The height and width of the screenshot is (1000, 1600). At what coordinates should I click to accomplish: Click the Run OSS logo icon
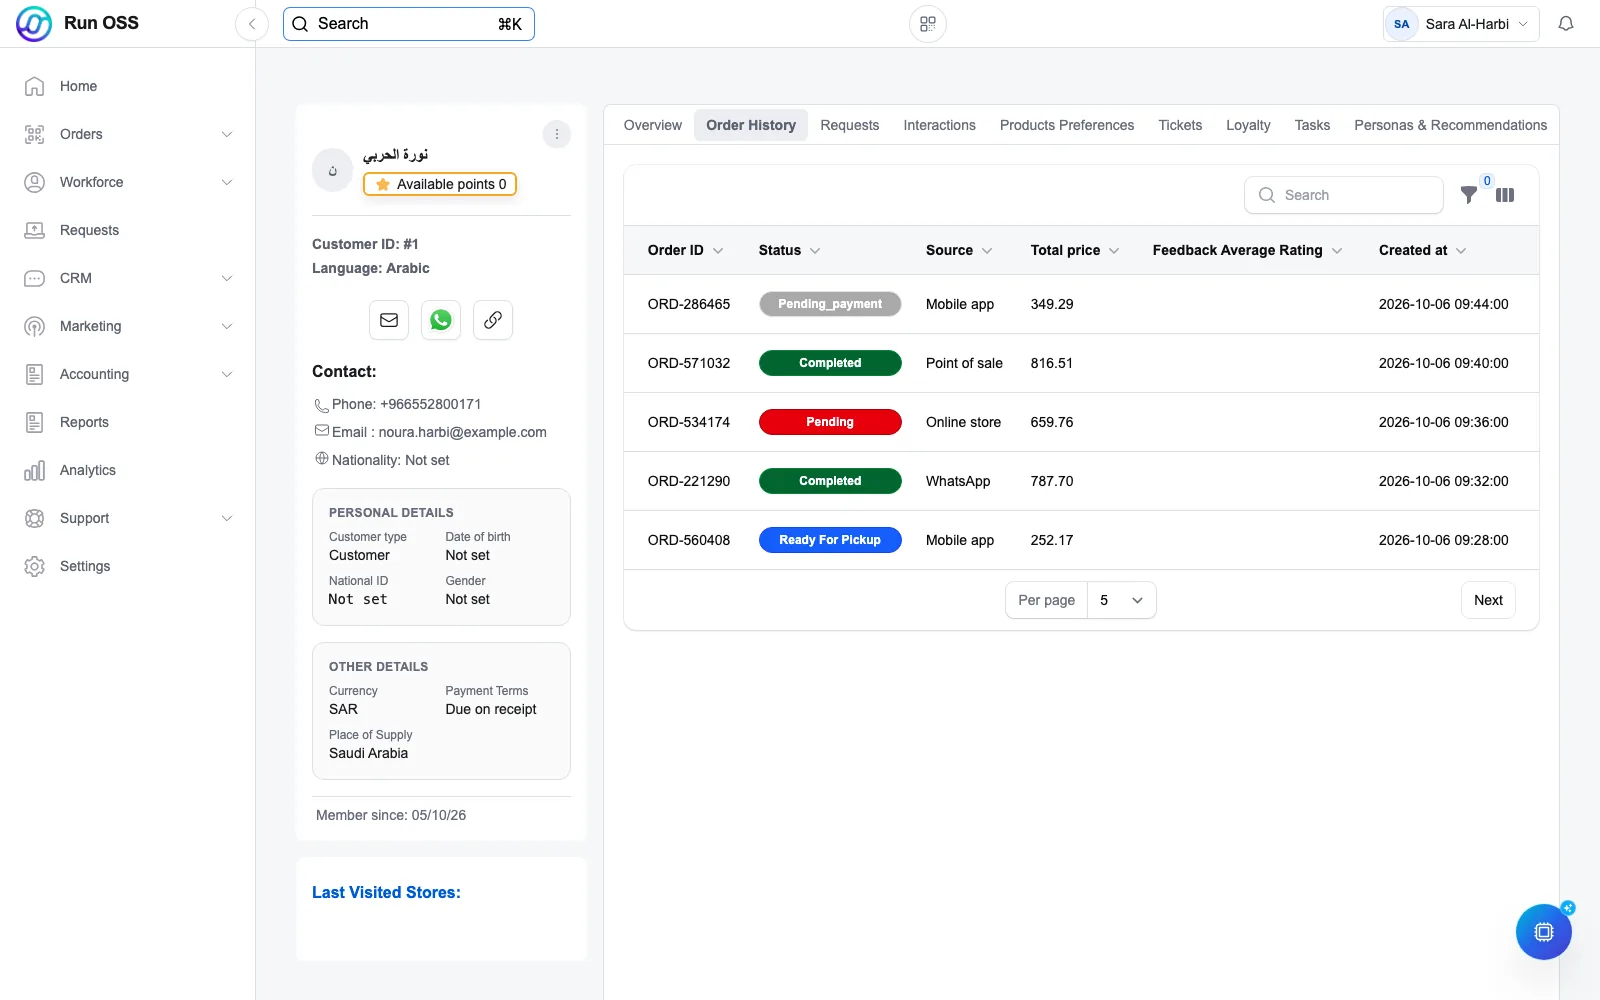coord(34,24)
